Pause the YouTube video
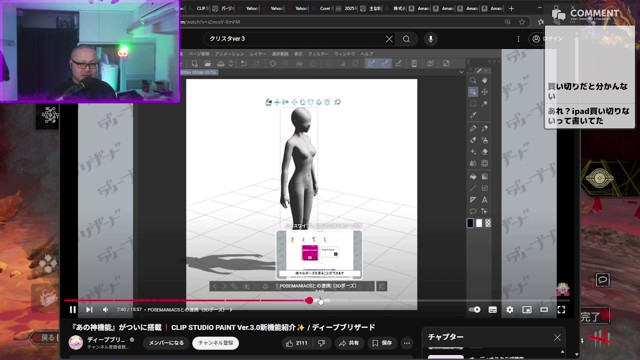 click(73, 310)
